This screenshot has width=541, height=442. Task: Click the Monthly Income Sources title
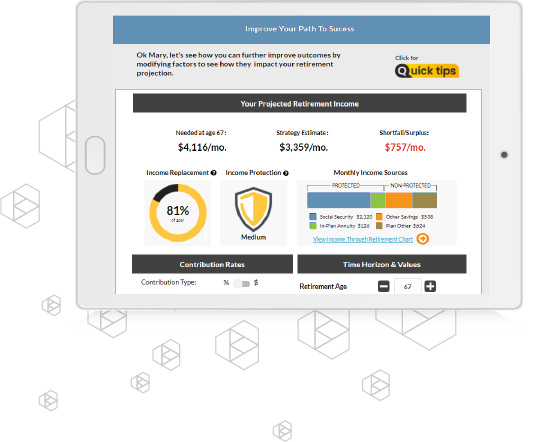coord(370,173)
